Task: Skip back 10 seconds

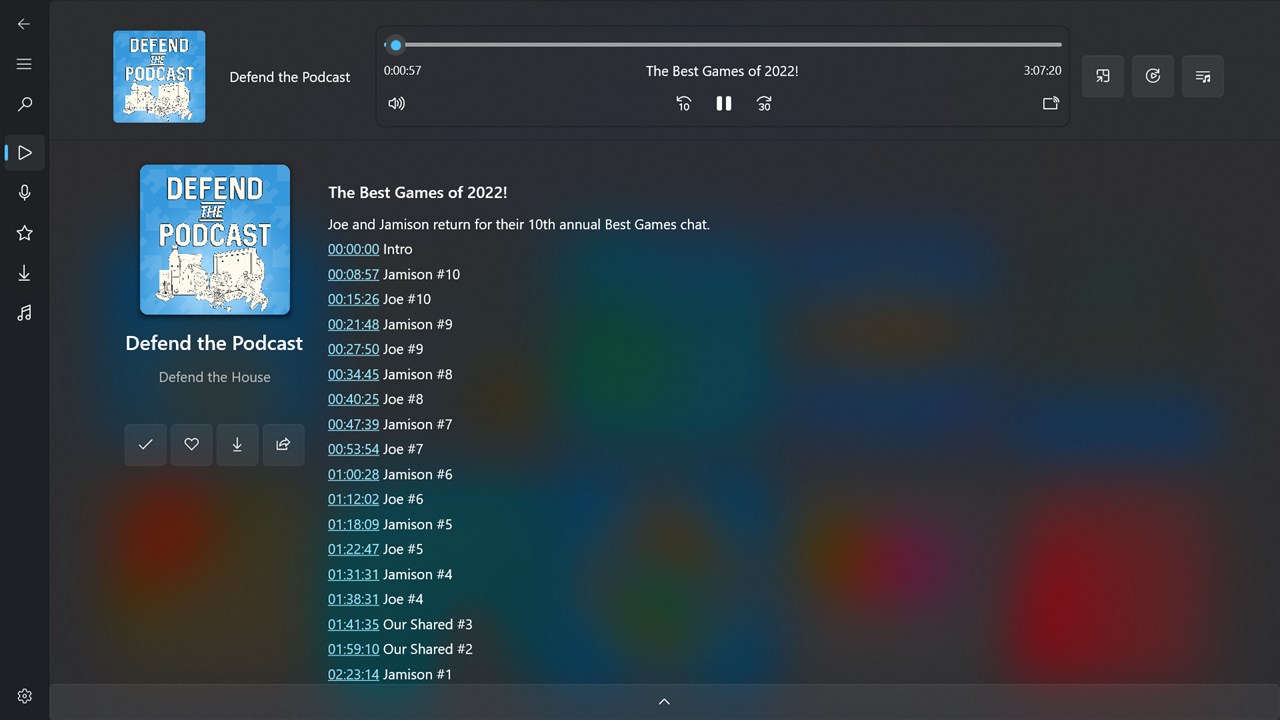Action: (x=684, y=103)
